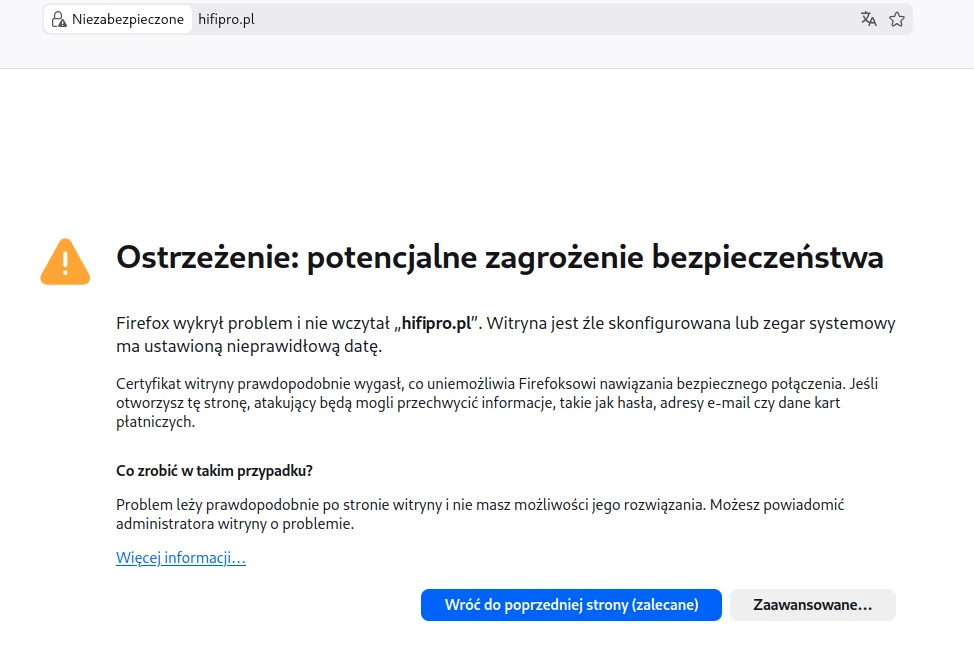
Task: Click the orange warning triangle icon
Action: 65,261
